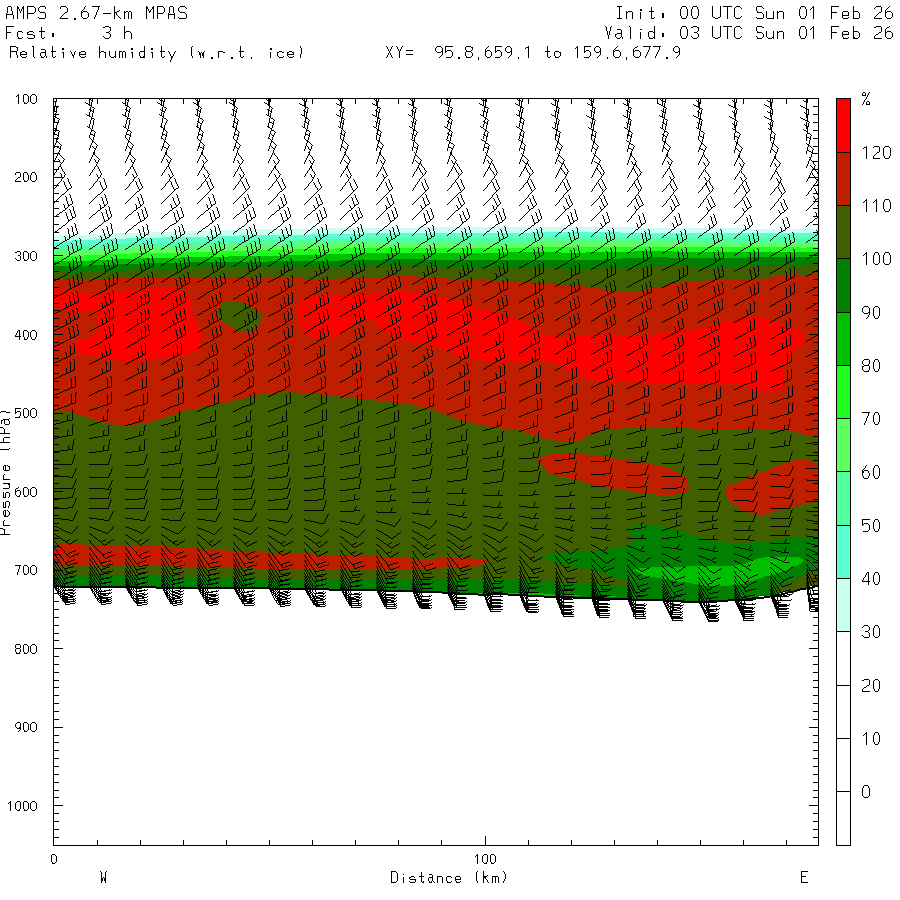This screenshot has height=900, width=900.
Task: Click the pressure axis label '800'
Action: [26, 649]
